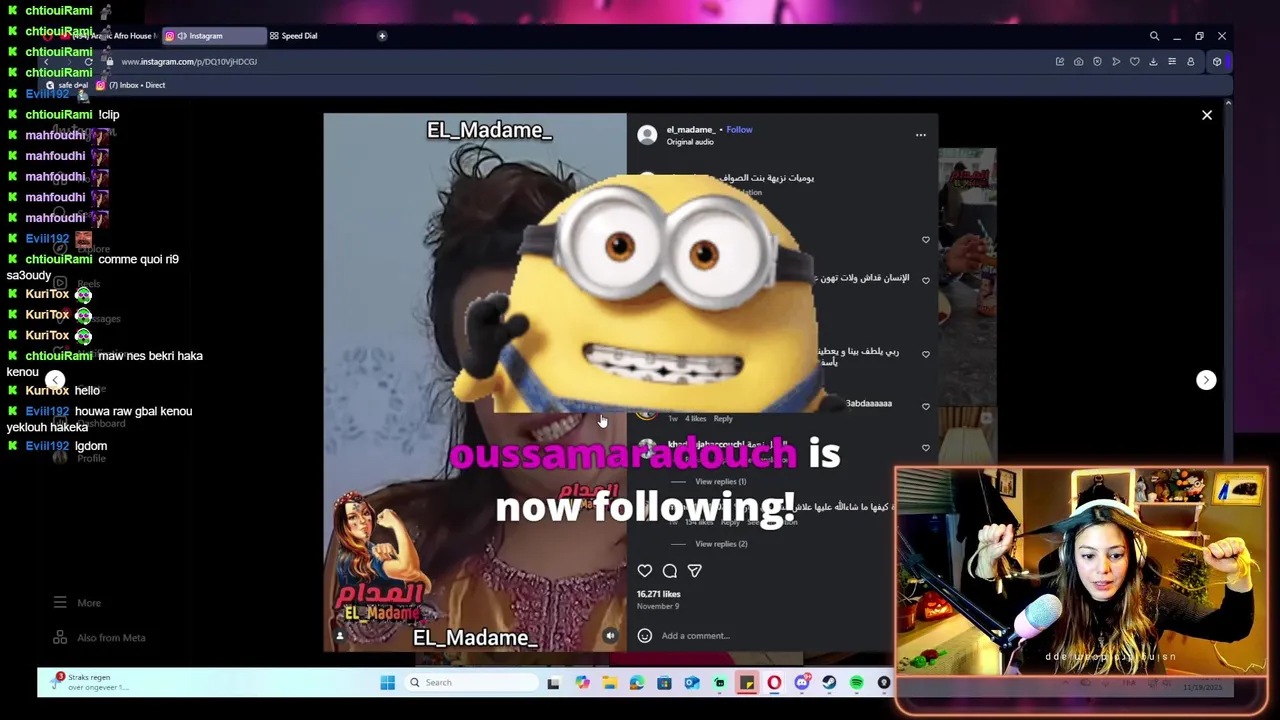
Task: Like the Babdaaaaaa comment heart
Action: [926, 407]
